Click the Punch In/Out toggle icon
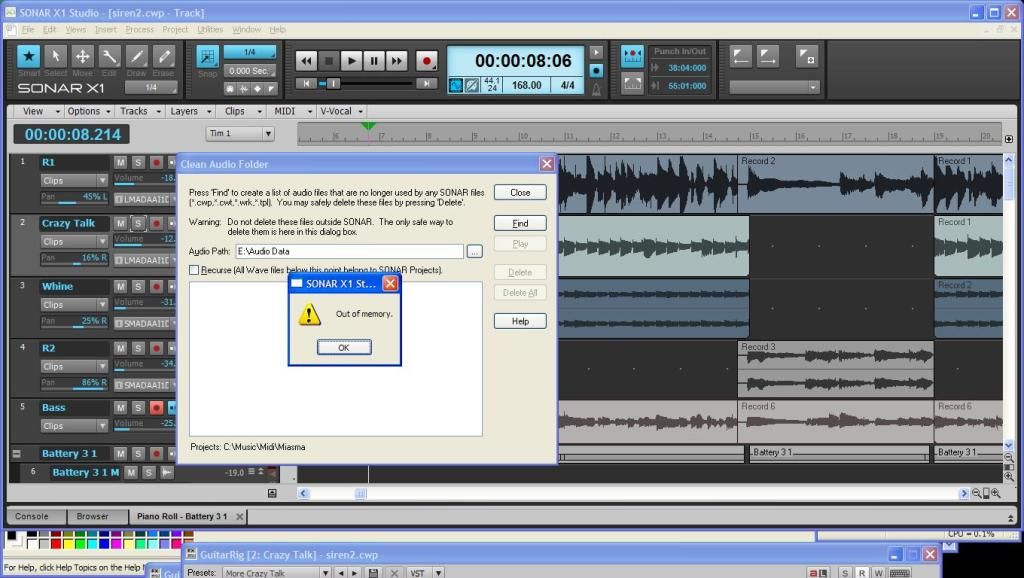 (x=632, y=57)
